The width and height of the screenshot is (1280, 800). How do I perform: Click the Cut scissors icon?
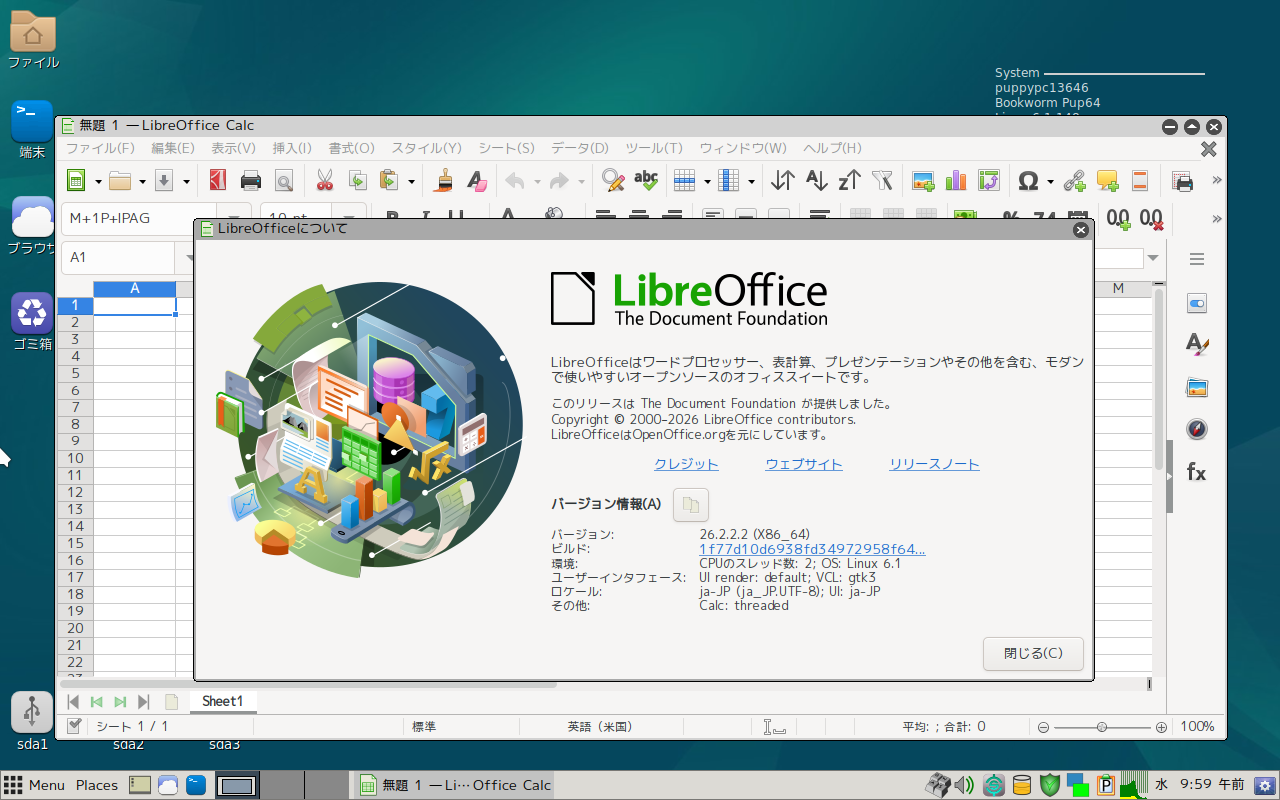pyautogui.click(x=324, y=181)
